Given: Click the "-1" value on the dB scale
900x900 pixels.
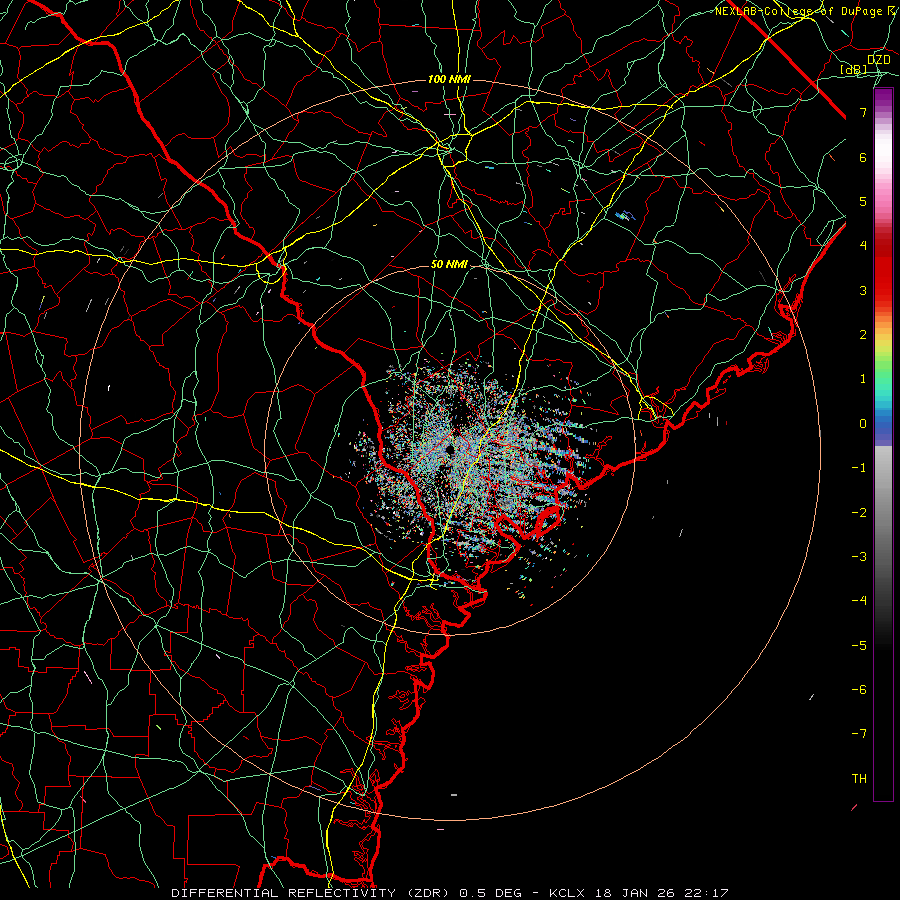Looking at the screenshot, I should click(859, 468).
